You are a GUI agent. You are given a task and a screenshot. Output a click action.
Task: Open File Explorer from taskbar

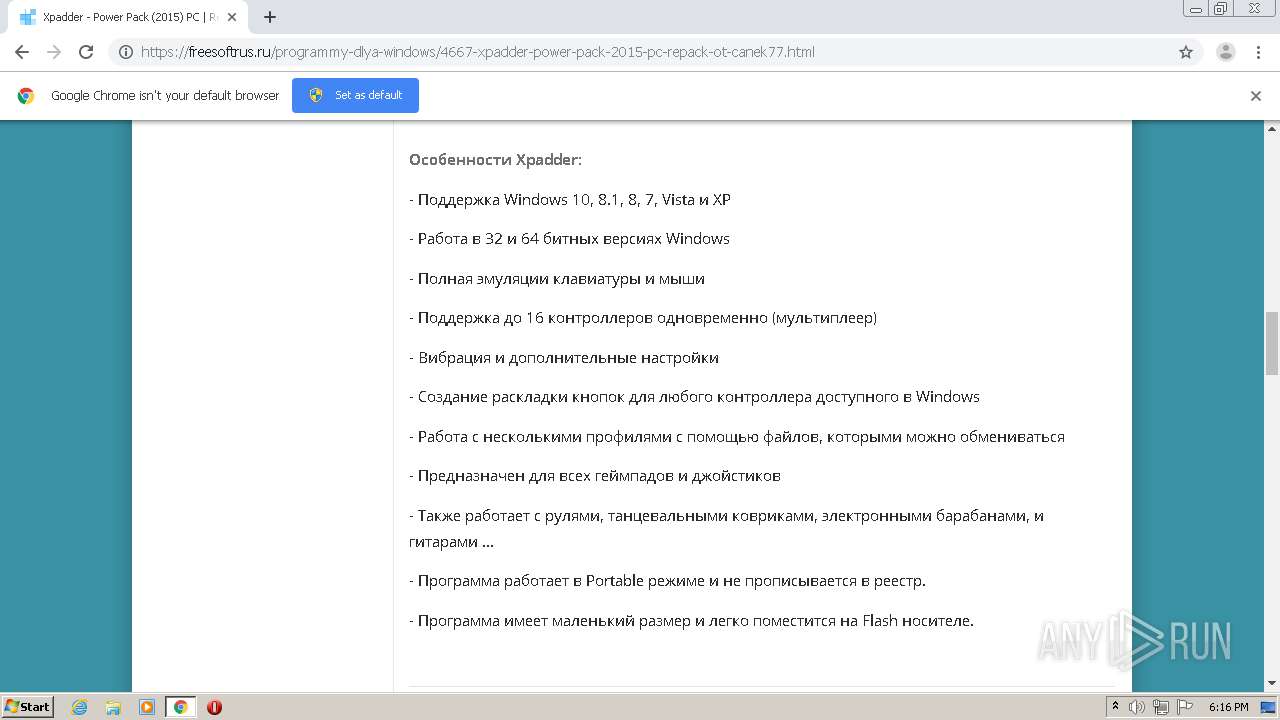point(113,707)
